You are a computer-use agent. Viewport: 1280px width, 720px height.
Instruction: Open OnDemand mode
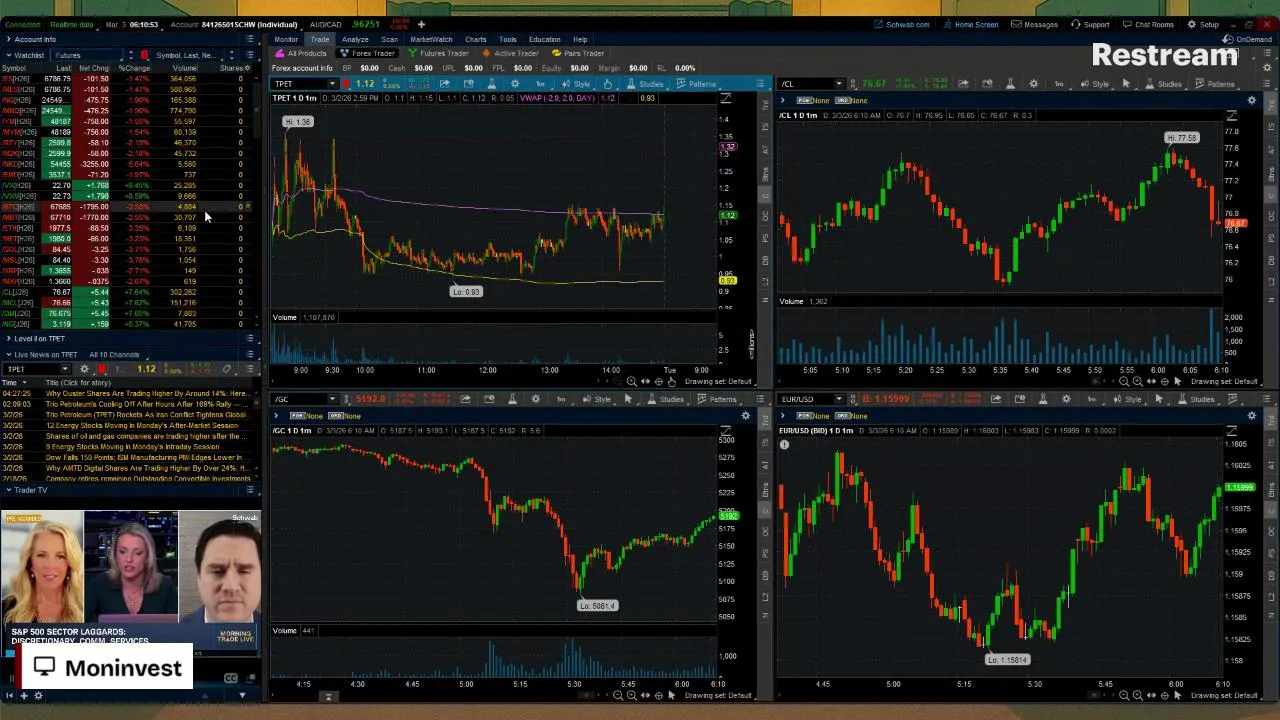pos(1248,39)
